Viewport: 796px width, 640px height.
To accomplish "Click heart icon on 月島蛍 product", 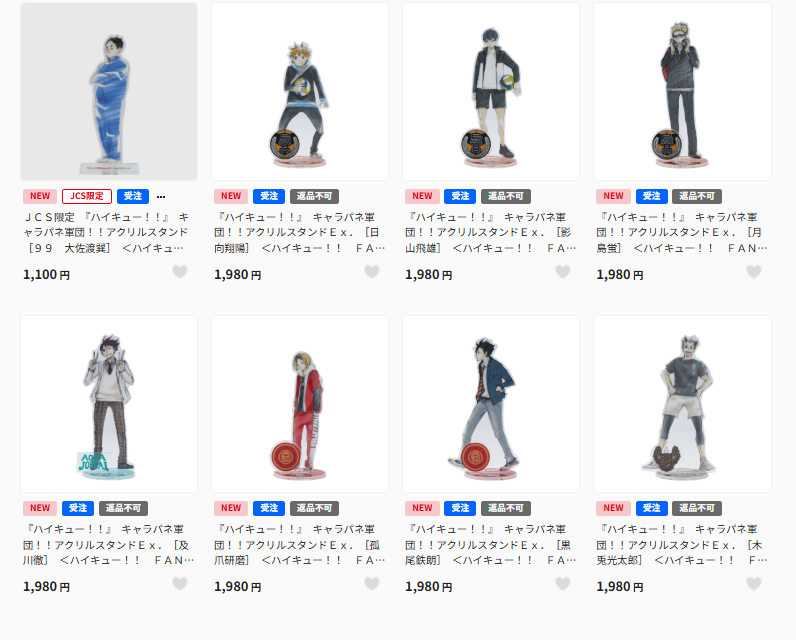I will 754,272.
